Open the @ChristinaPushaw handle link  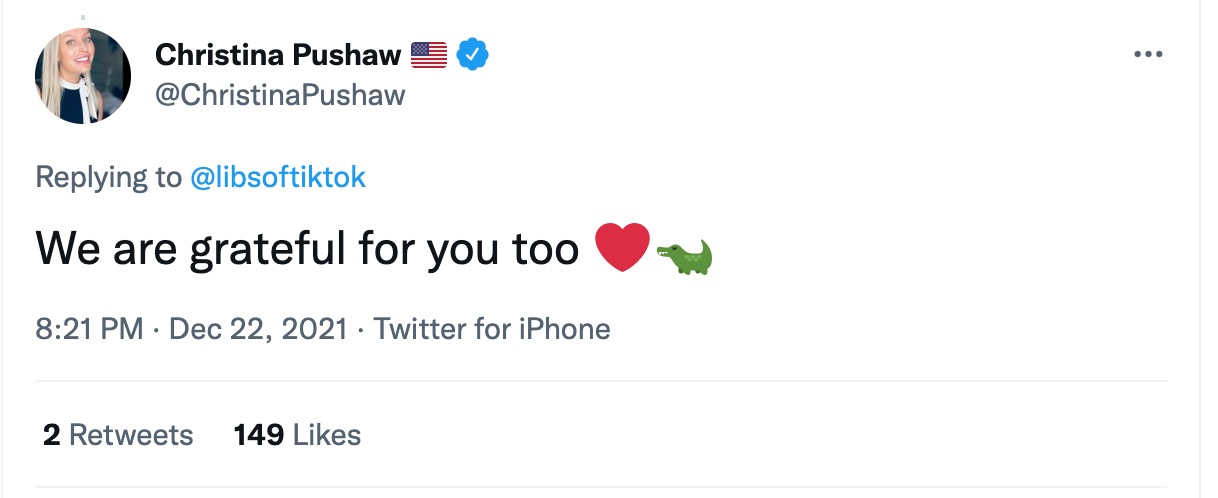(280, 94)
